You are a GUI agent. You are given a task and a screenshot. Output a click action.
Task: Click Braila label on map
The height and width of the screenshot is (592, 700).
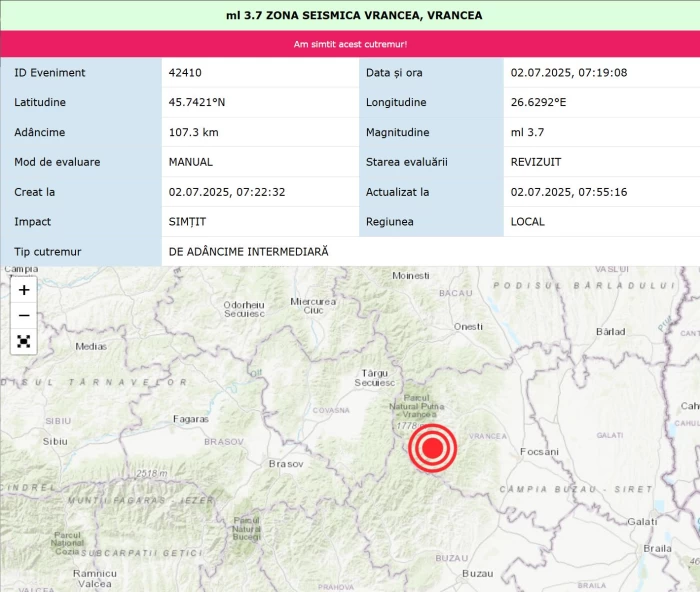[x=657, y=549]
